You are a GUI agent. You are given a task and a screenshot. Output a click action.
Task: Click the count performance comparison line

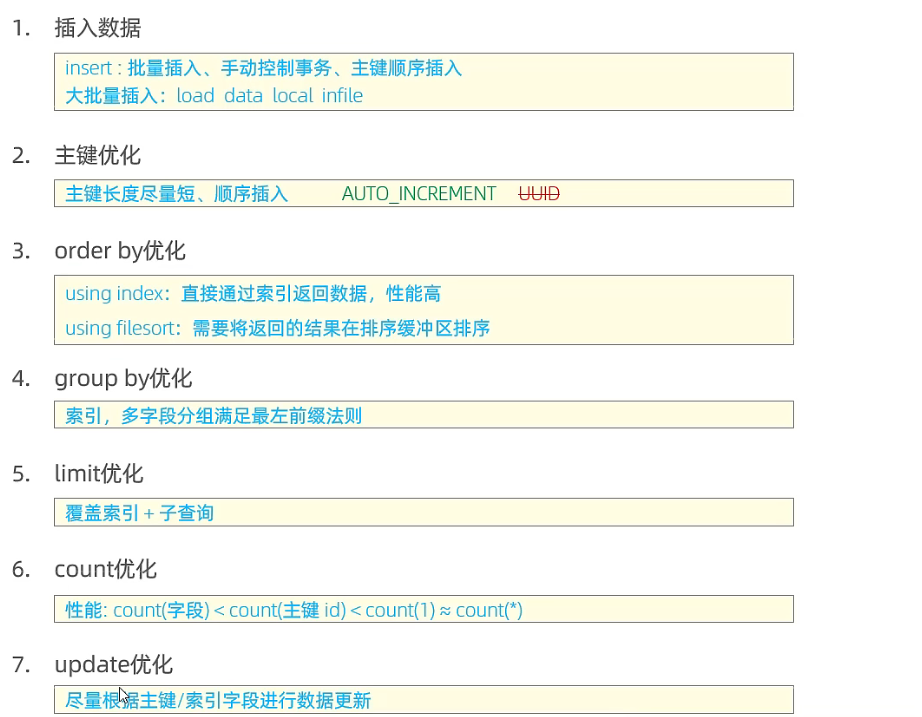point(294,610)
